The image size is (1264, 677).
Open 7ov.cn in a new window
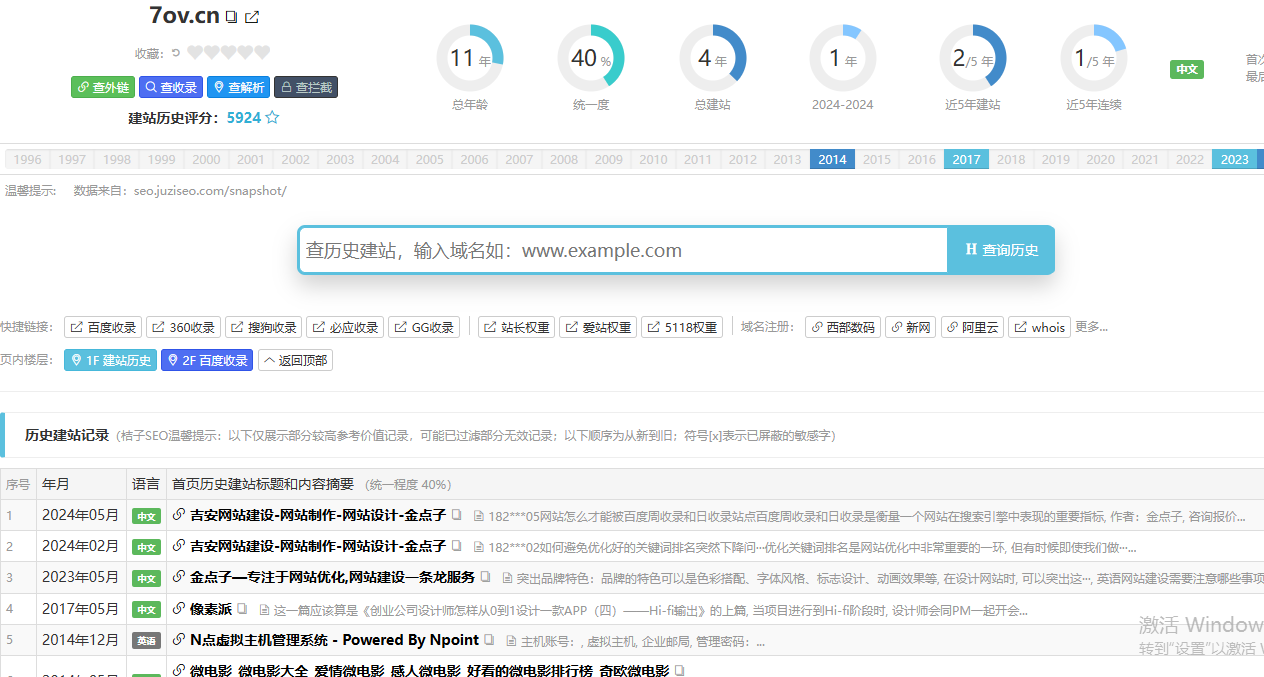(252, 16)
